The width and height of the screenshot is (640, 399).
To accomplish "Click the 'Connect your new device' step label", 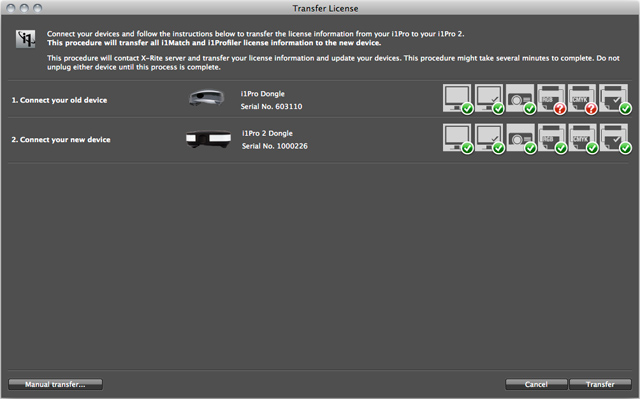I will (x=61, y=140).
